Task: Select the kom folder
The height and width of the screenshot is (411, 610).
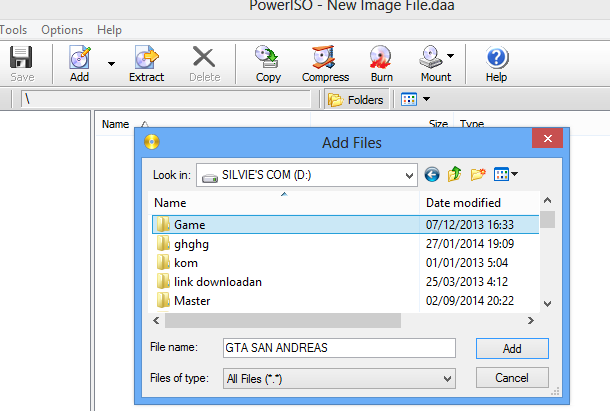Action: (186, 263)
